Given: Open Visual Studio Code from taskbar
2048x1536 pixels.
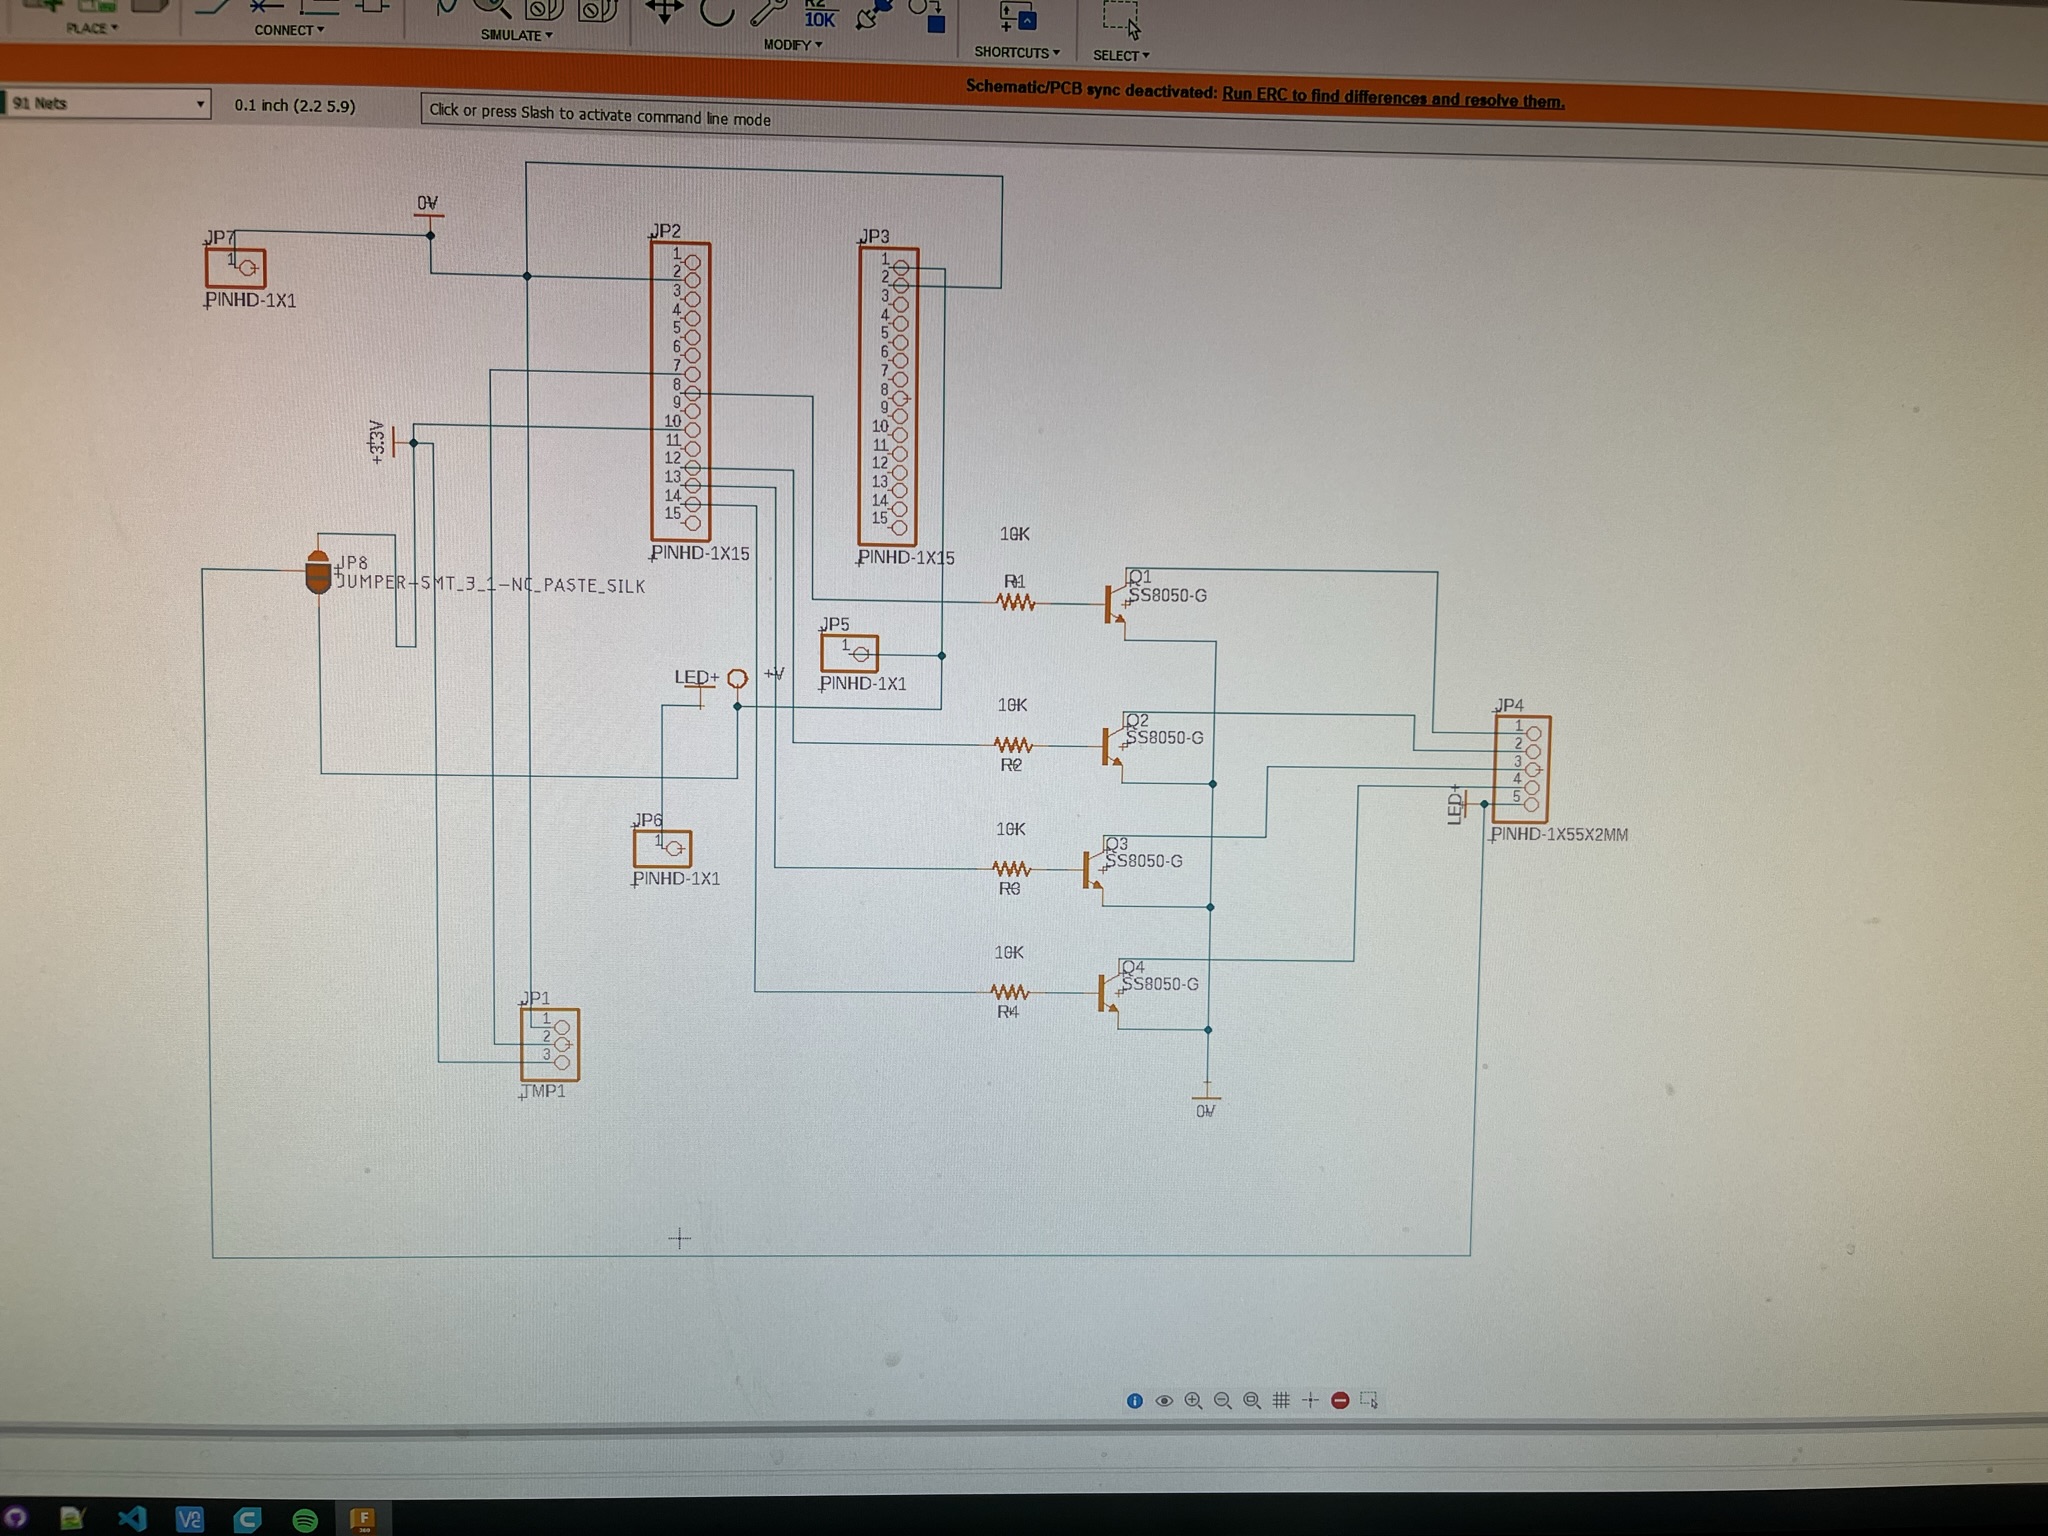Looking at the screenshot, I should (x=131, y=1519).
